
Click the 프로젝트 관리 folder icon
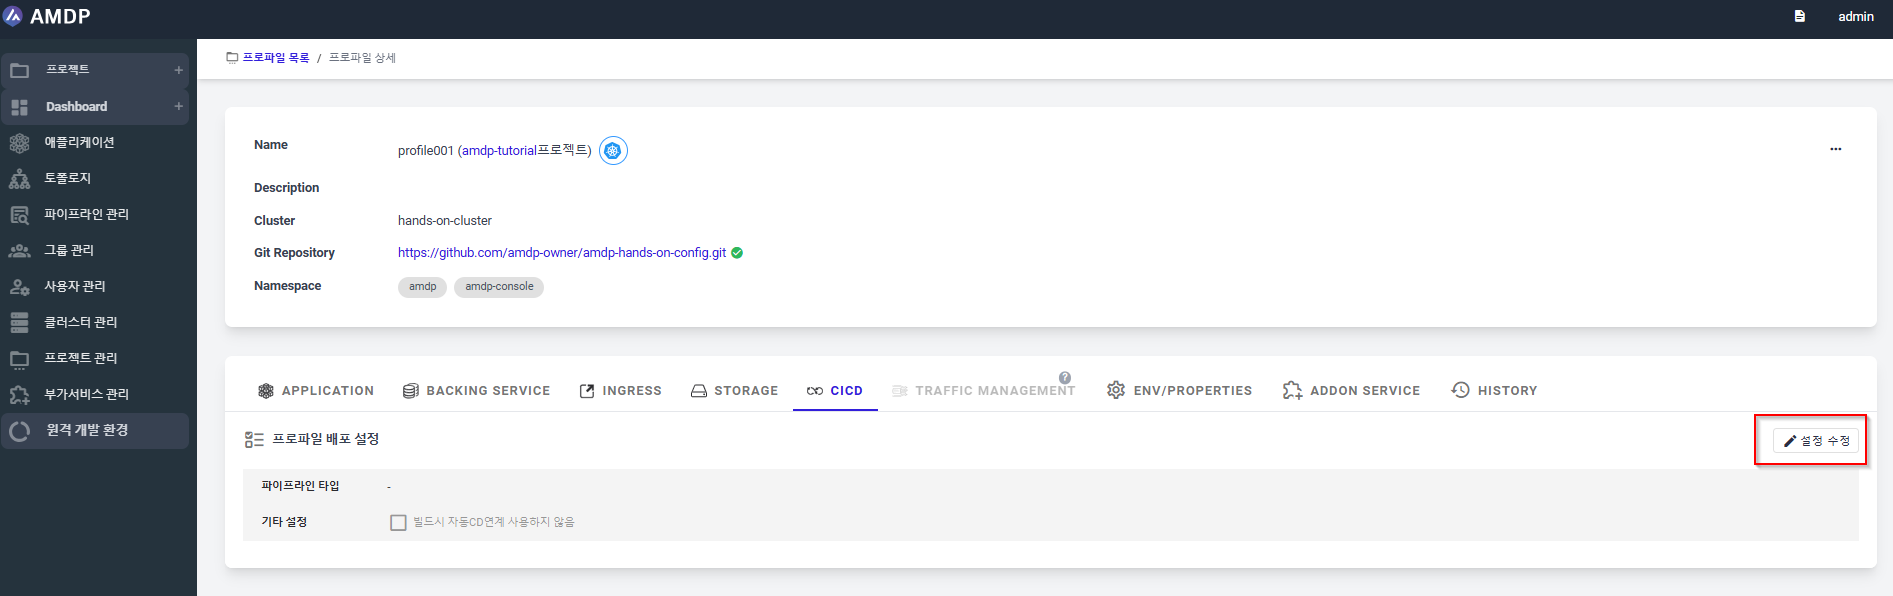19,358
